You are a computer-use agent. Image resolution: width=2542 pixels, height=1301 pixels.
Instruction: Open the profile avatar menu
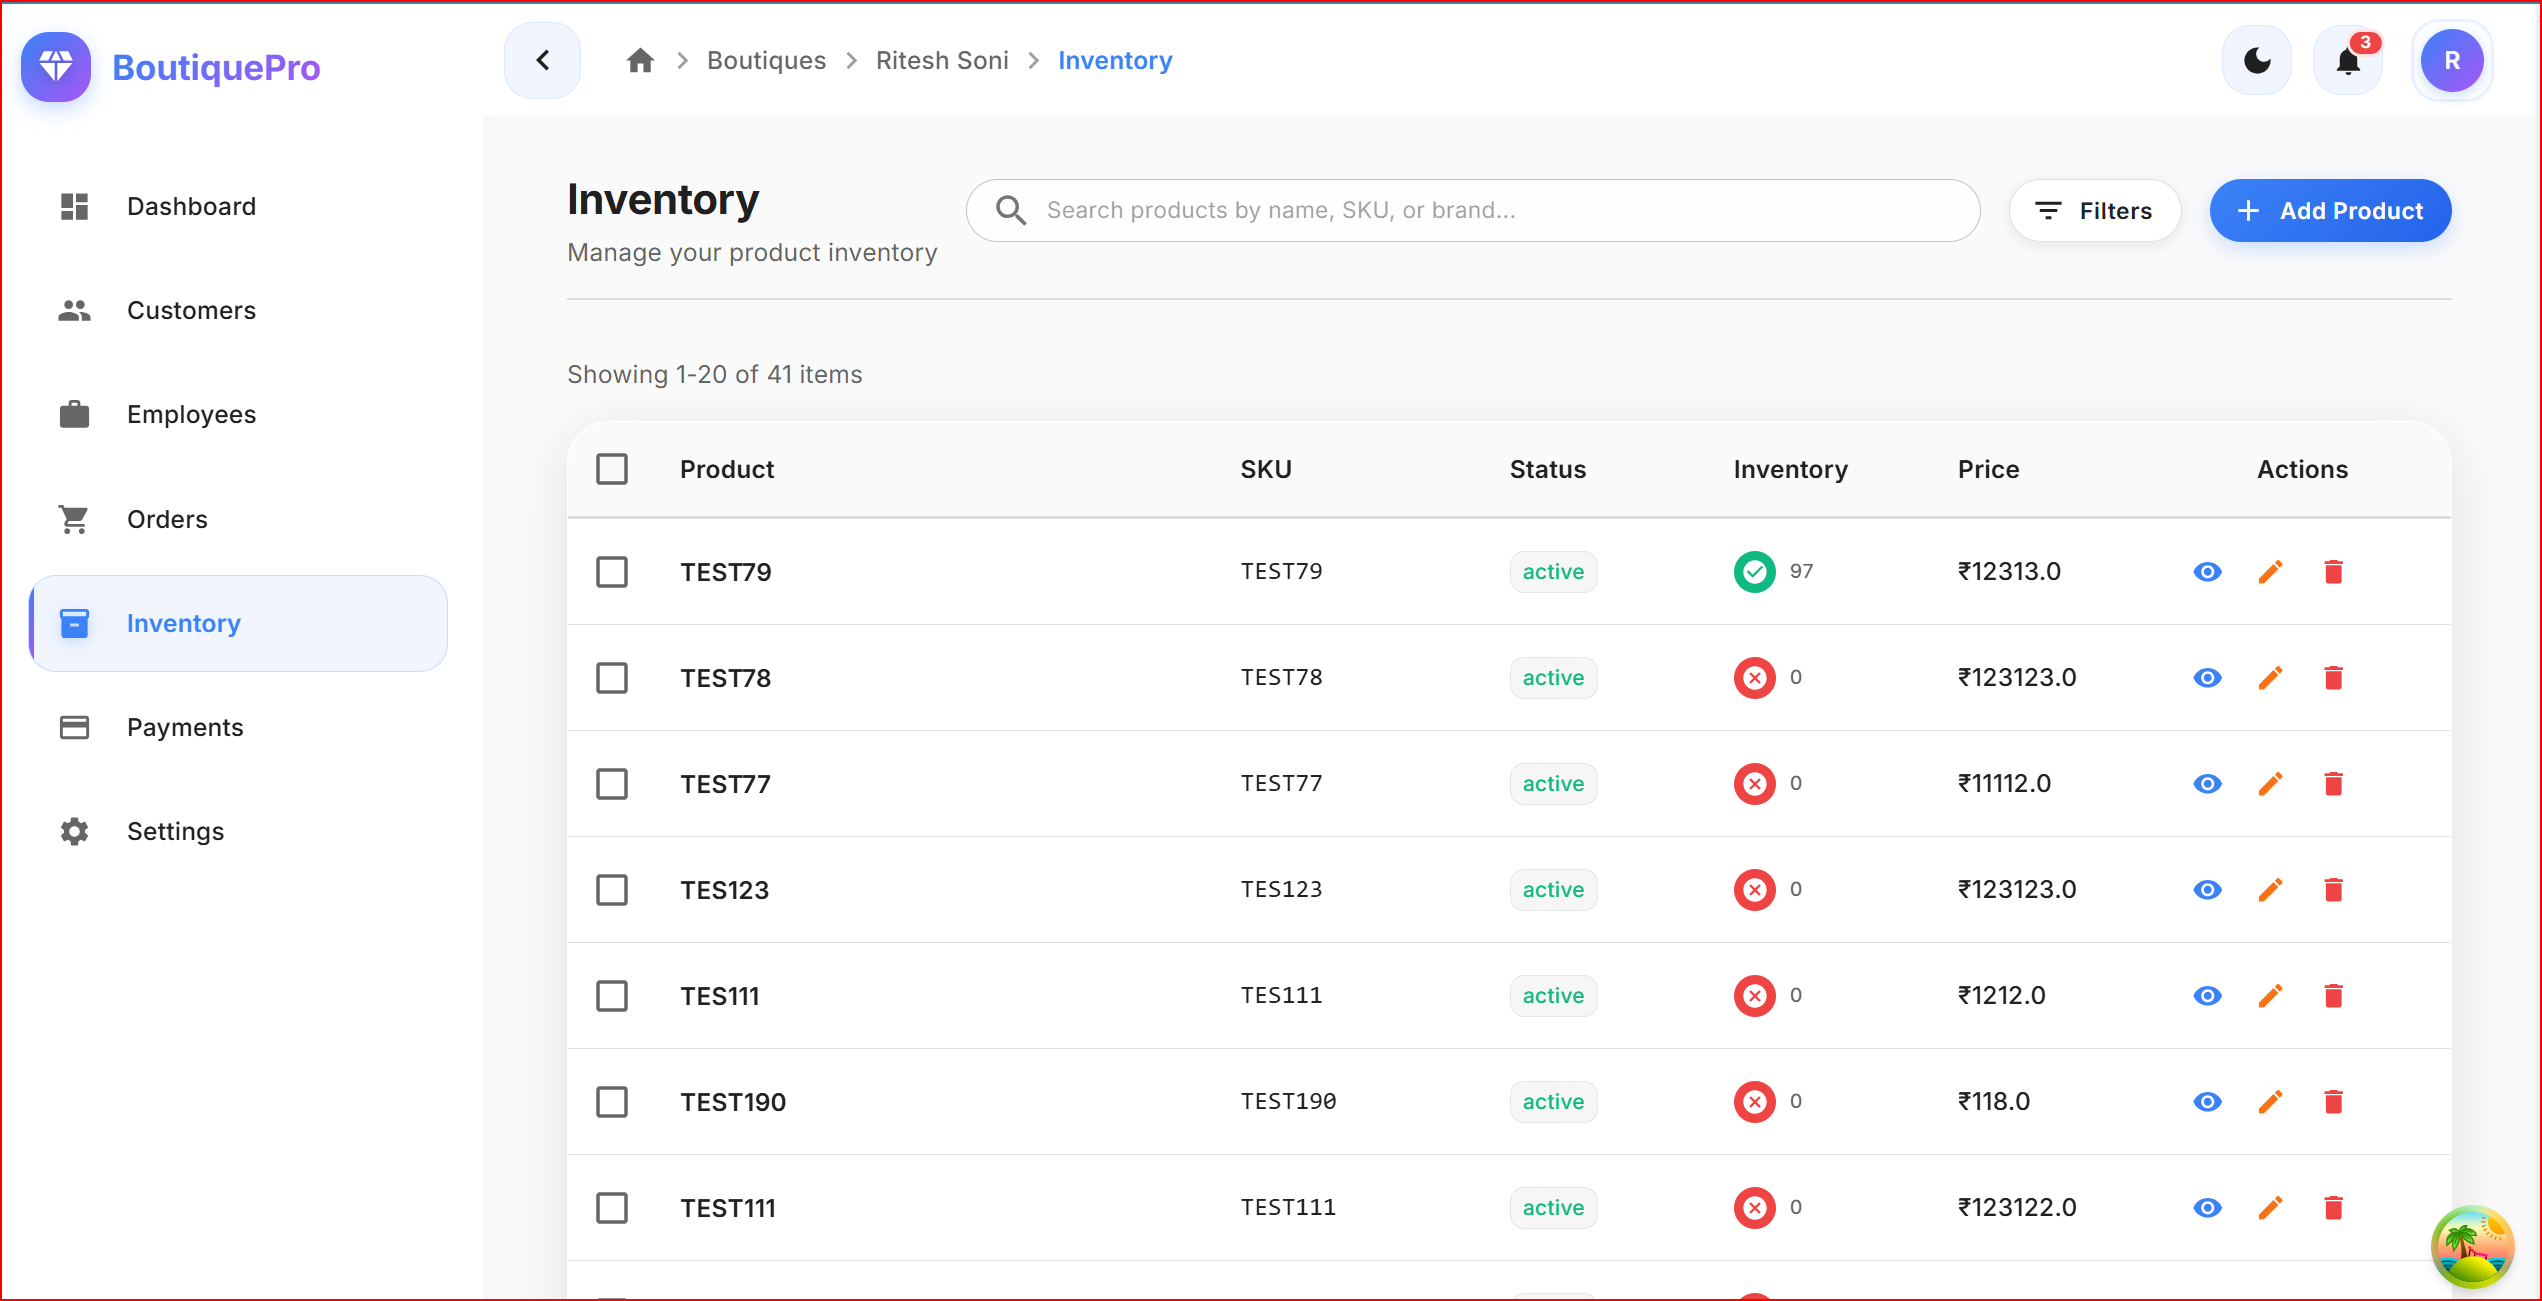point(2452,60)
